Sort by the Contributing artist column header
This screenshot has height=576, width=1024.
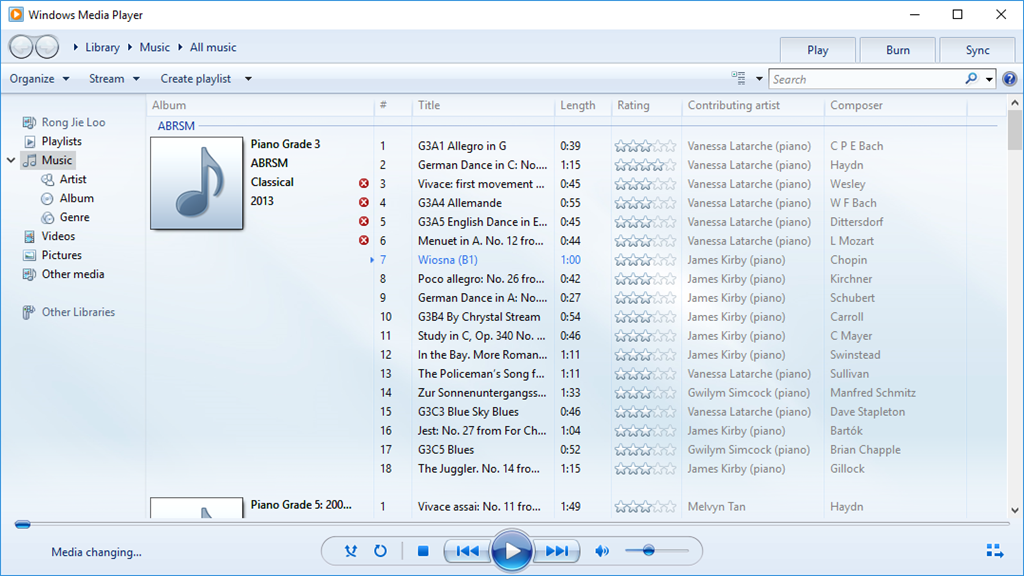point(752,105)
